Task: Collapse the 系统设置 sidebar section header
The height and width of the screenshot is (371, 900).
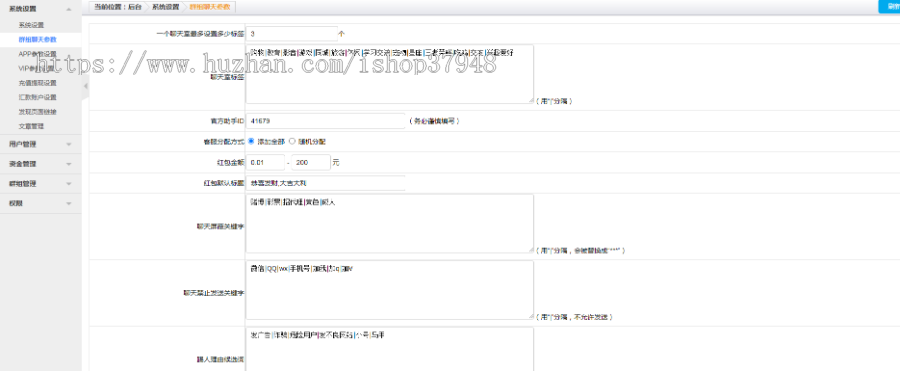Action: (x=41, y=9)
